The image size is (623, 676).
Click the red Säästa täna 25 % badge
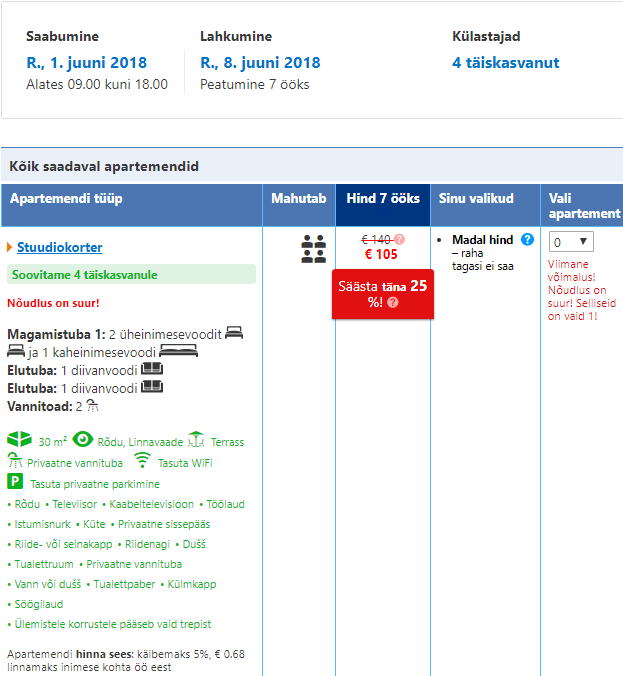tap(383, 294)
